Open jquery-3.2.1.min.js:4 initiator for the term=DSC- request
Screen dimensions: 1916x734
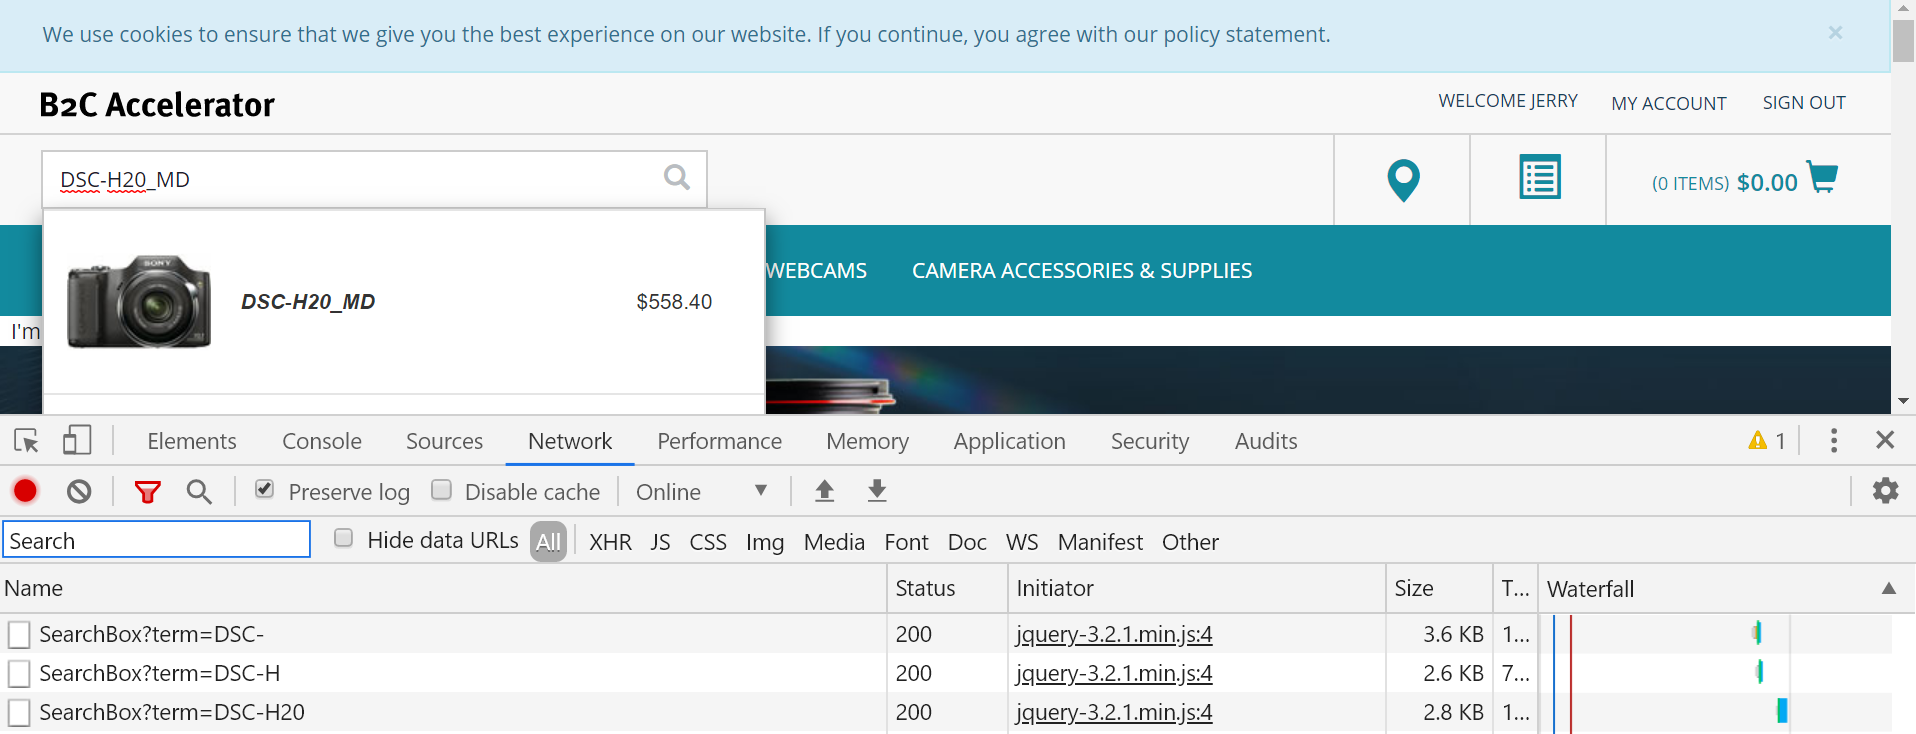[1114, 634]
